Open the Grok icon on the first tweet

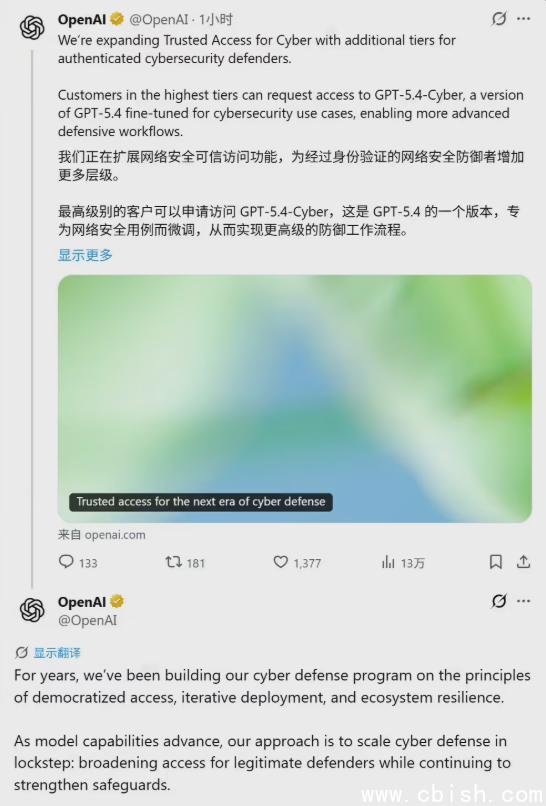[x=499, y=19]
